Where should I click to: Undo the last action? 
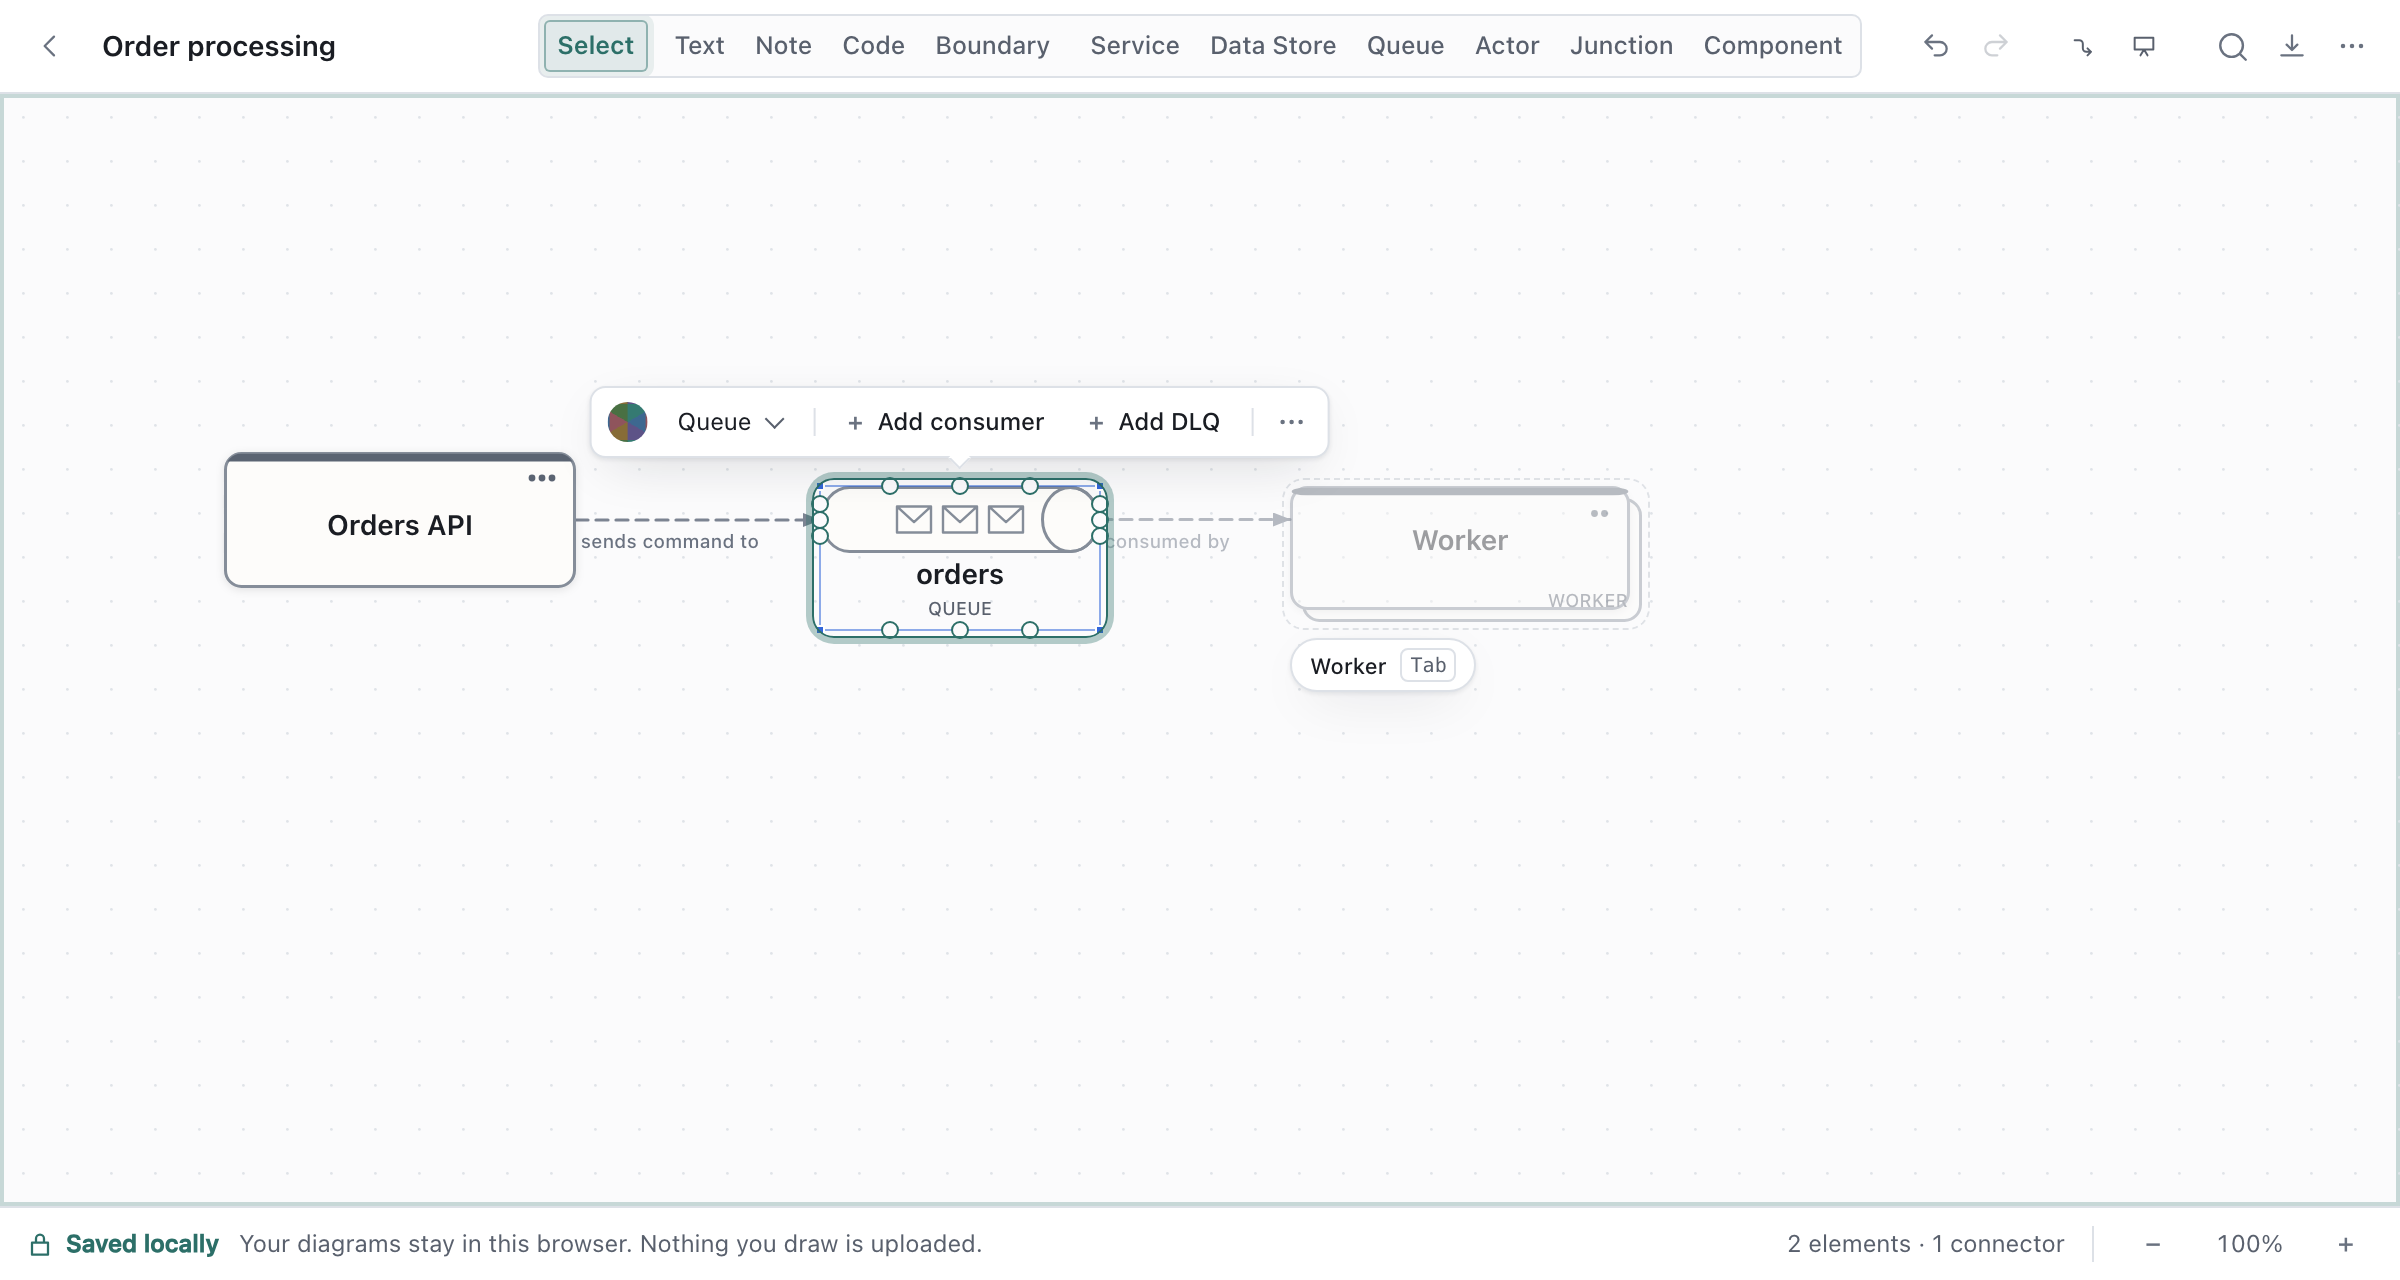(1936, 46)
